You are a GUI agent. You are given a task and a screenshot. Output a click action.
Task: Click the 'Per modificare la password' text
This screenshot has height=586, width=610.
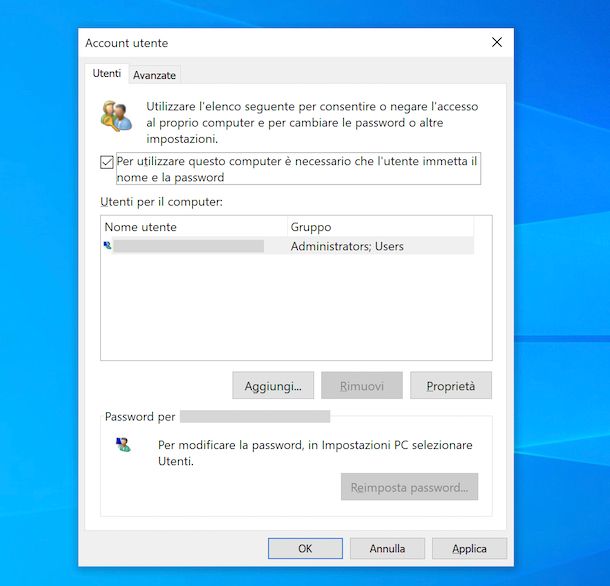coord(315,453)
